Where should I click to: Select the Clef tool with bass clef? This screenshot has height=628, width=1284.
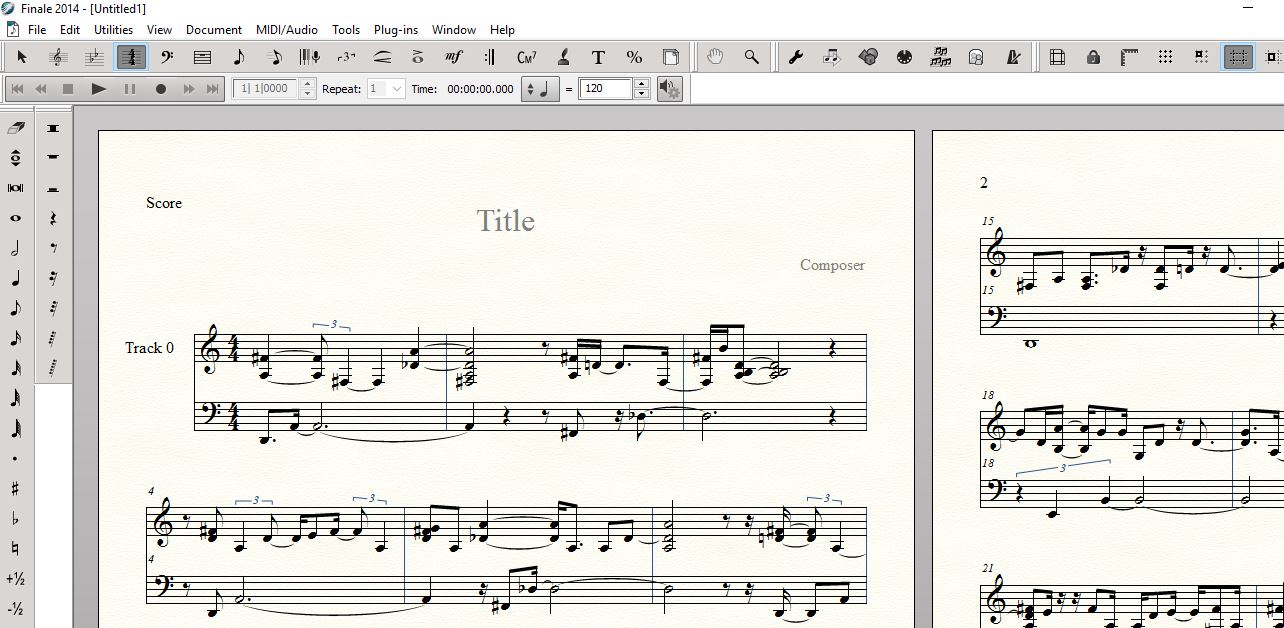pos(166,57)
